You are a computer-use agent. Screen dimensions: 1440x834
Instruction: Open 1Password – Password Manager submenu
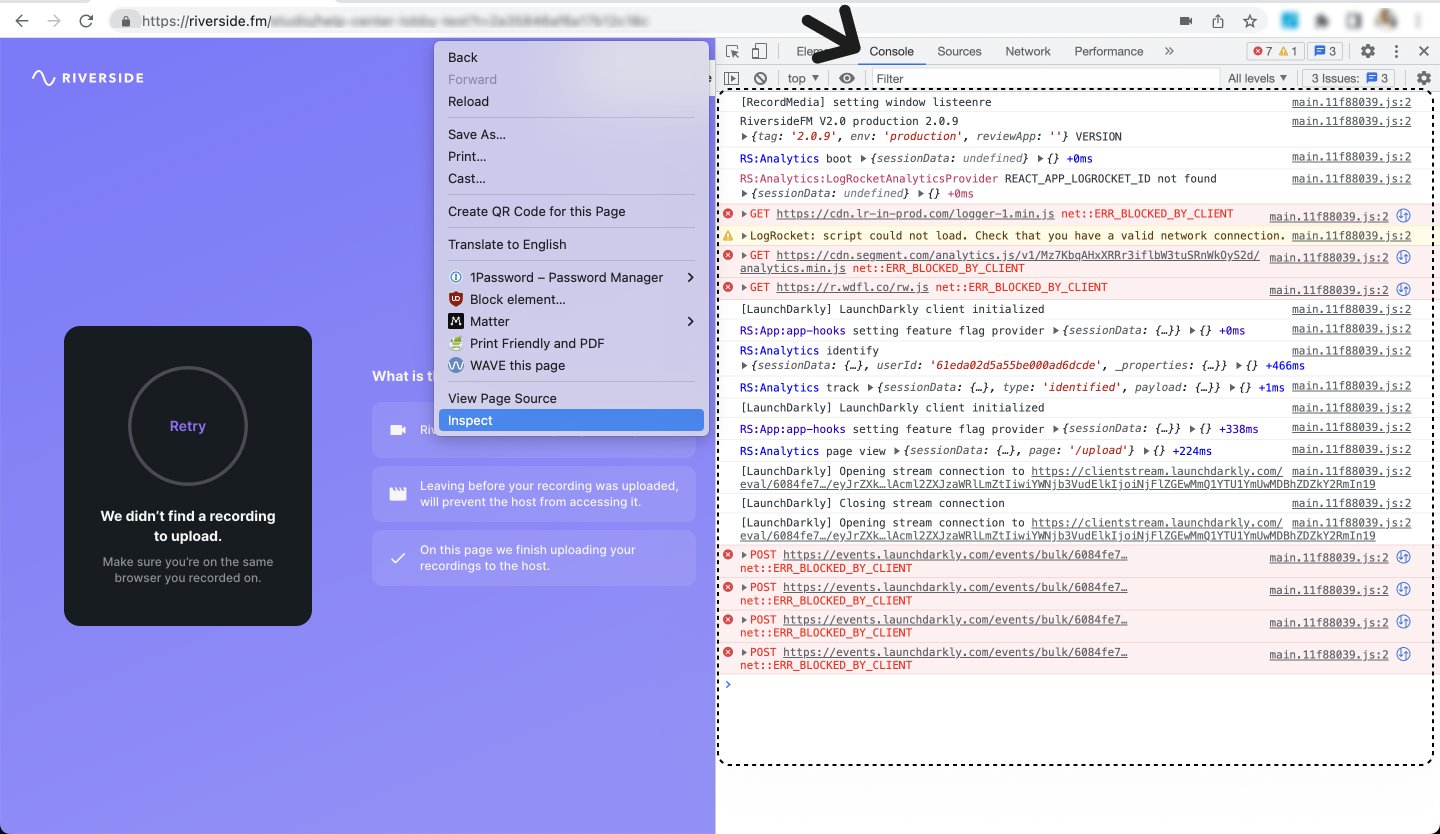point(571,277)
